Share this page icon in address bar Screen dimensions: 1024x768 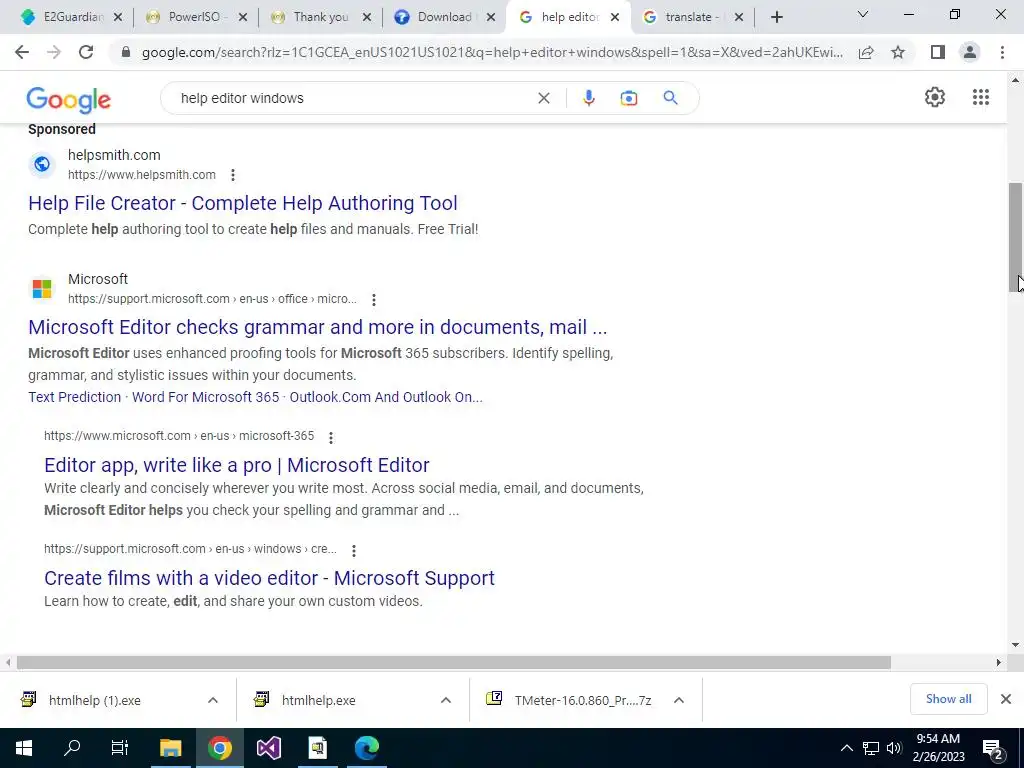(x=866, y=52)
